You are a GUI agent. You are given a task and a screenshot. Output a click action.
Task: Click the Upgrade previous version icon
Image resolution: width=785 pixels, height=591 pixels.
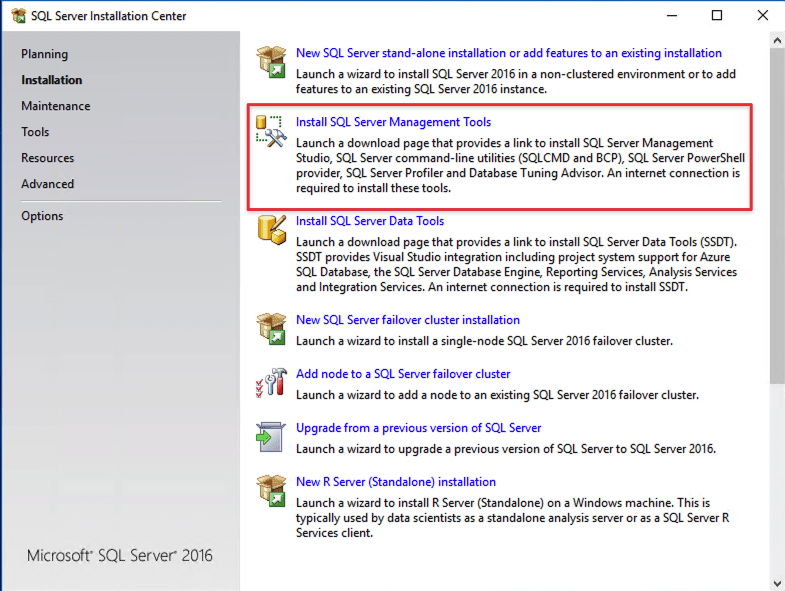[271, 436]
